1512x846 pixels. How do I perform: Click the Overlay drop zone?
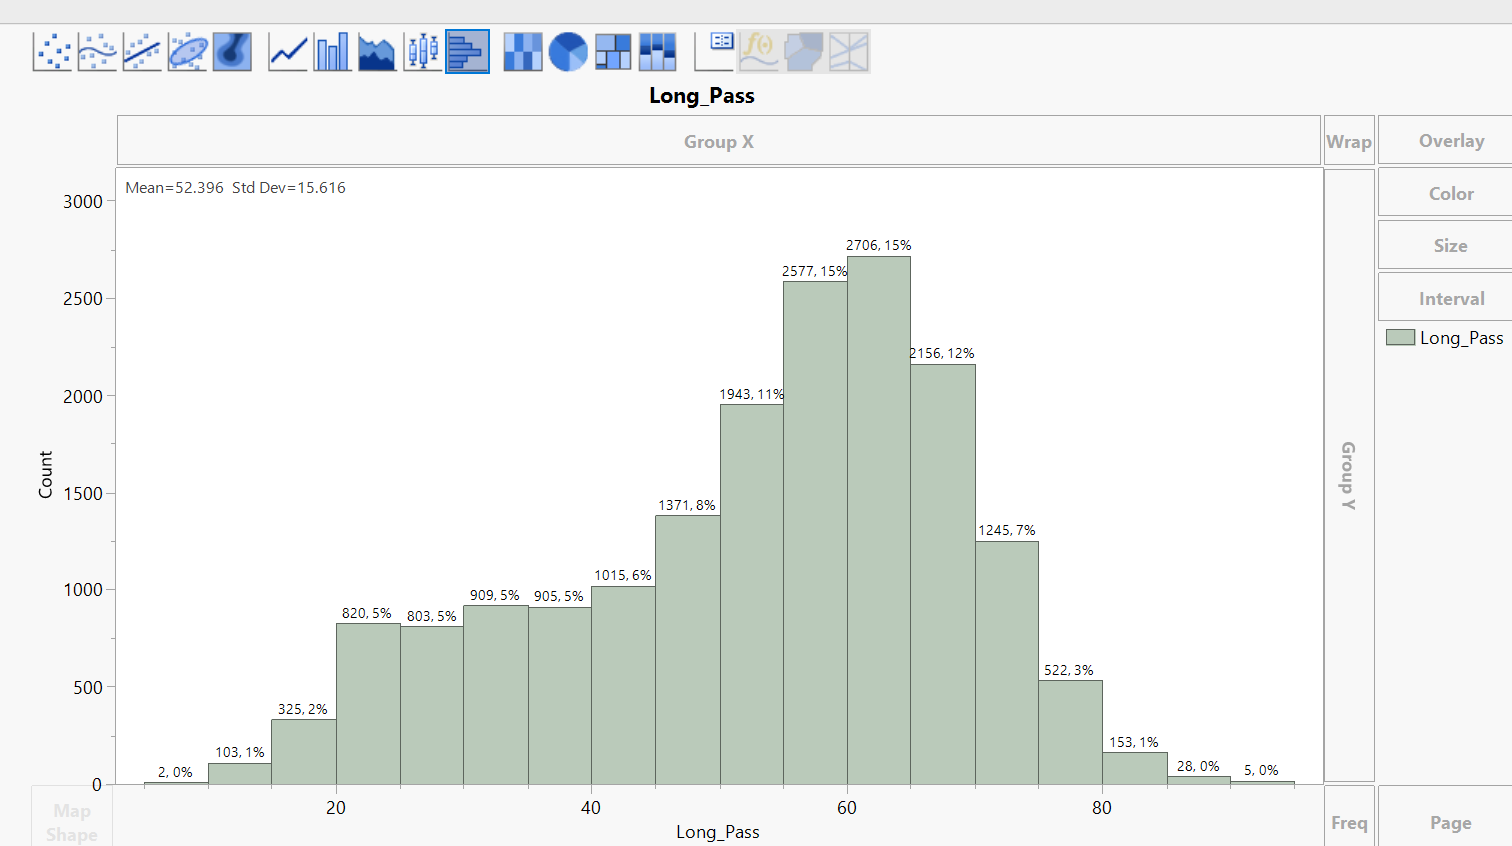(1450, 140)
